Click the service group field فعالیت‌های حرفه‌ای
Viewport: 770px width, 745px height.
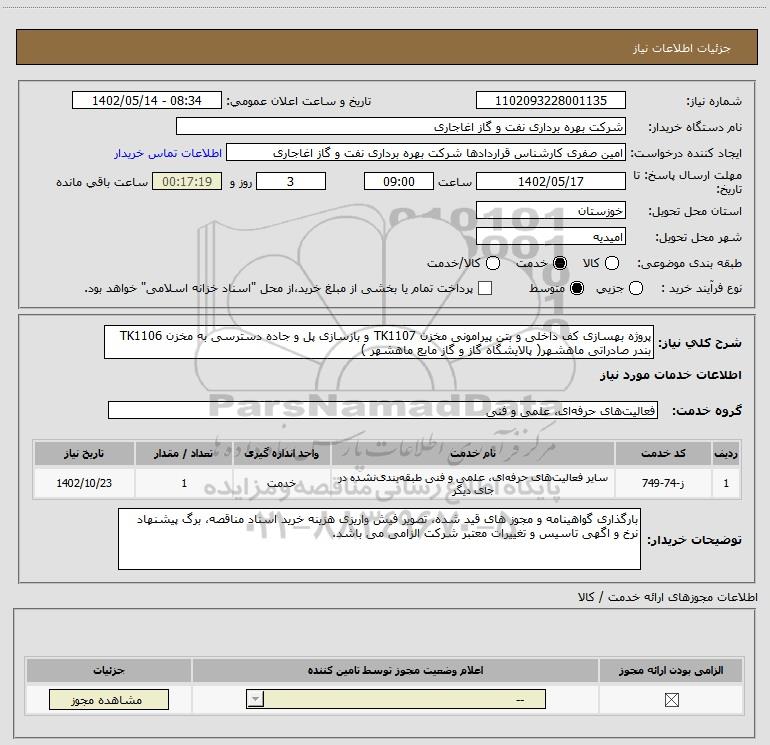[x=383, y=411]
